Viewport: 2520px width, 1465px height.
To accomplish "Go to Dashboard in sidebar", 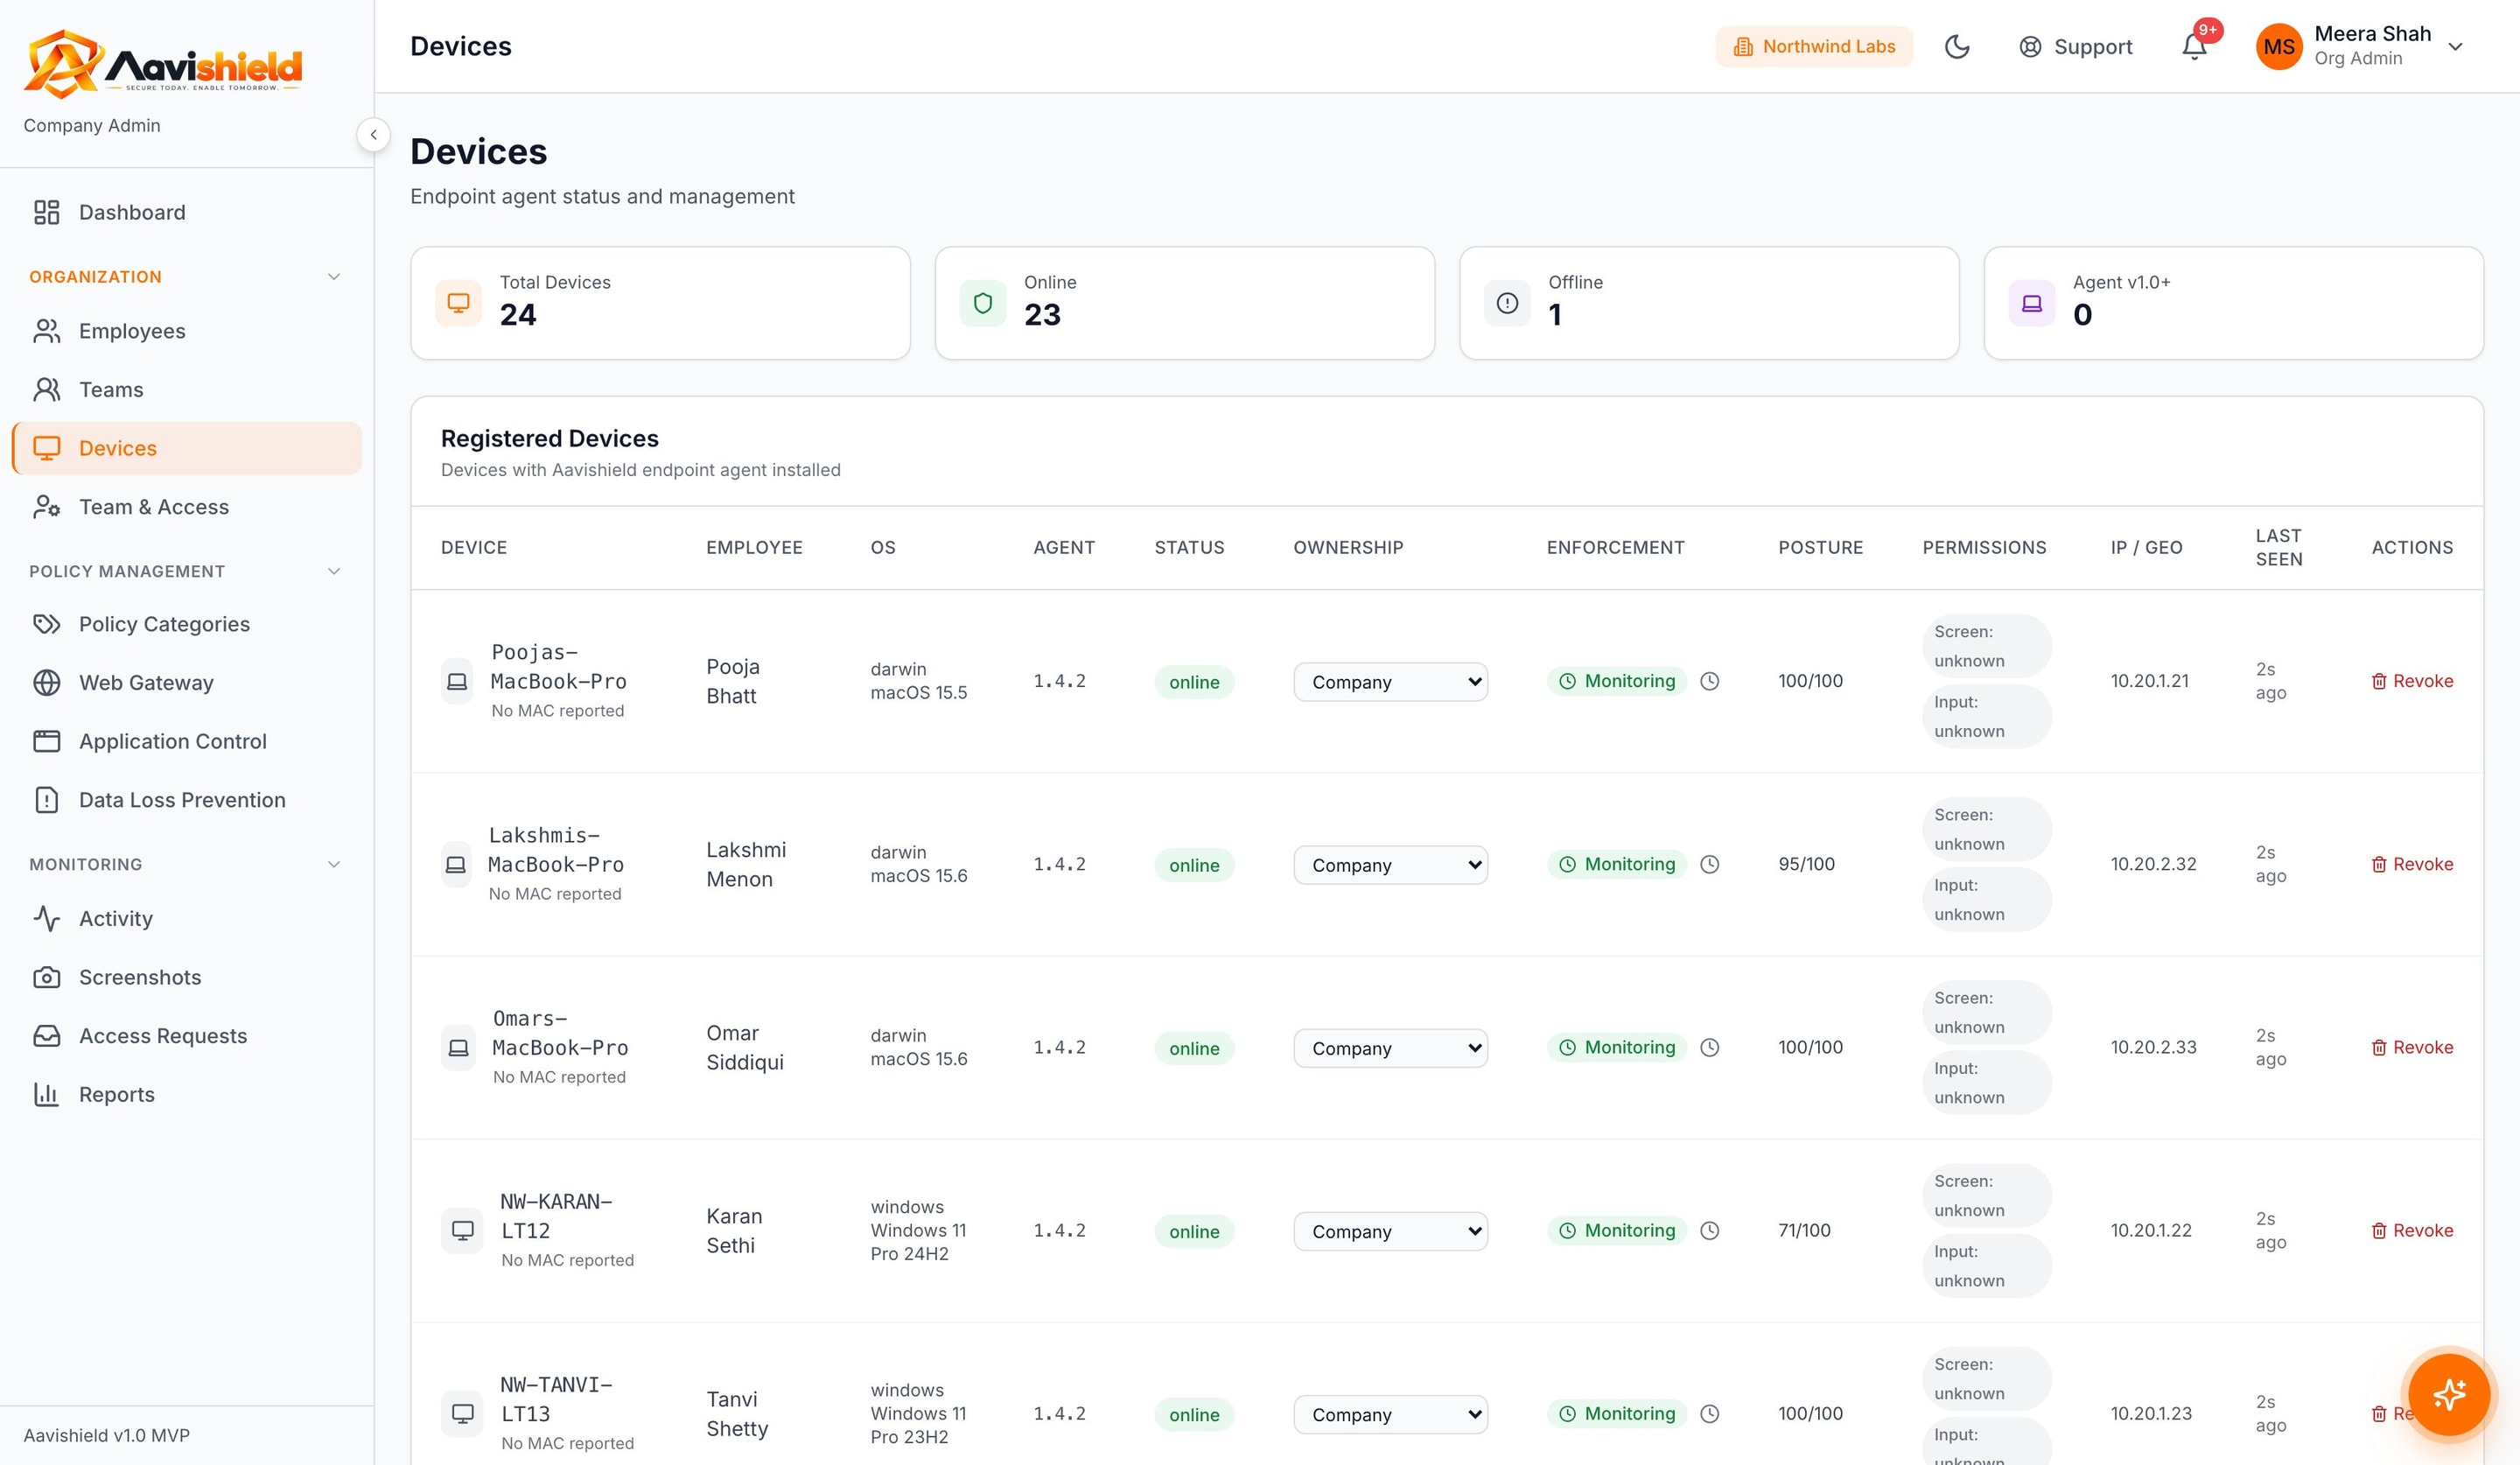I will (x=187, y=212).
